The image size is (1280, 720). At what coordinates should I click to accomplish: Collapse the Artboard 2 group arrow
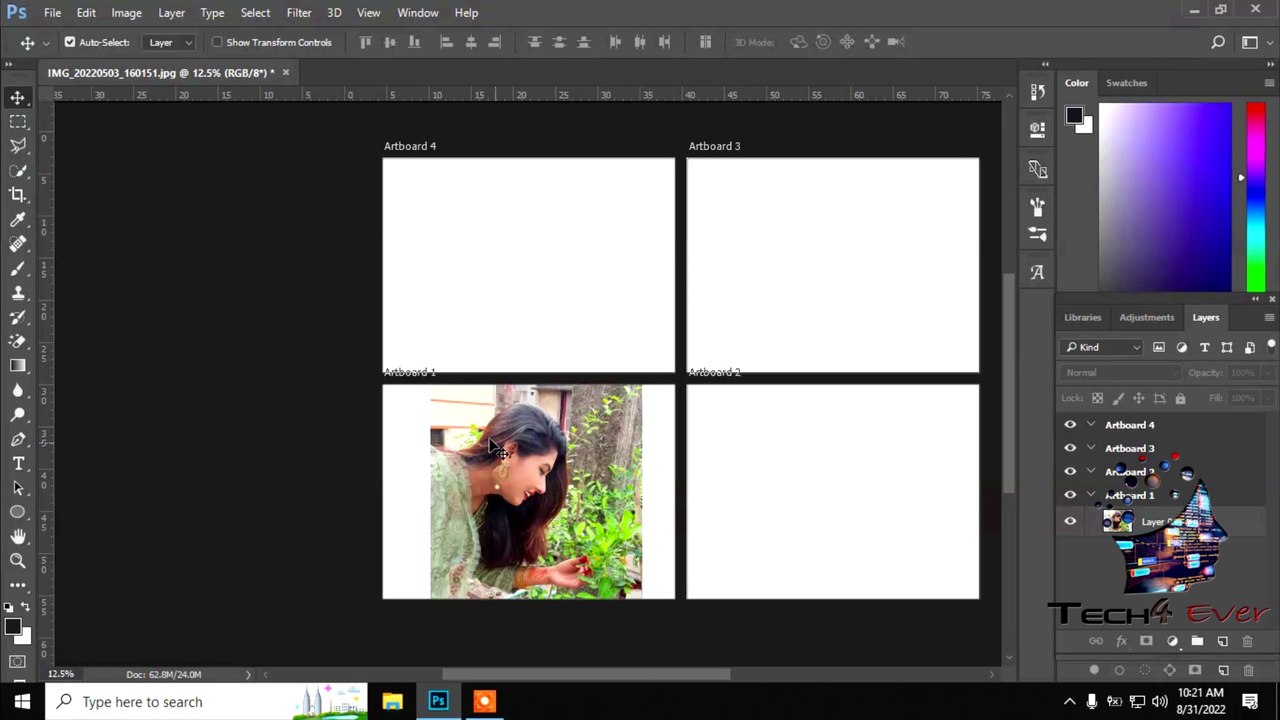pyautogui.click(x=1091, y=471)
